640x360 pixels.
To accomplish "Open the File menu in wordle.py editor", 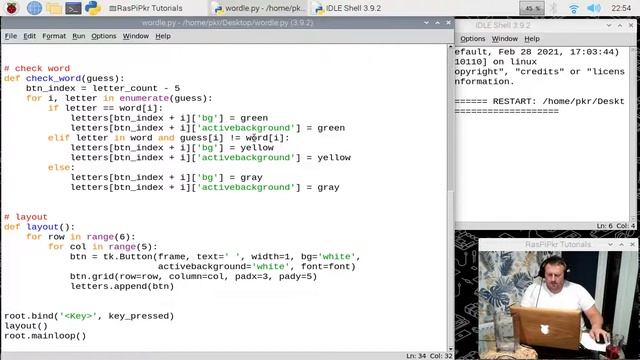I will pyautogui.click(x=11, y=36).
